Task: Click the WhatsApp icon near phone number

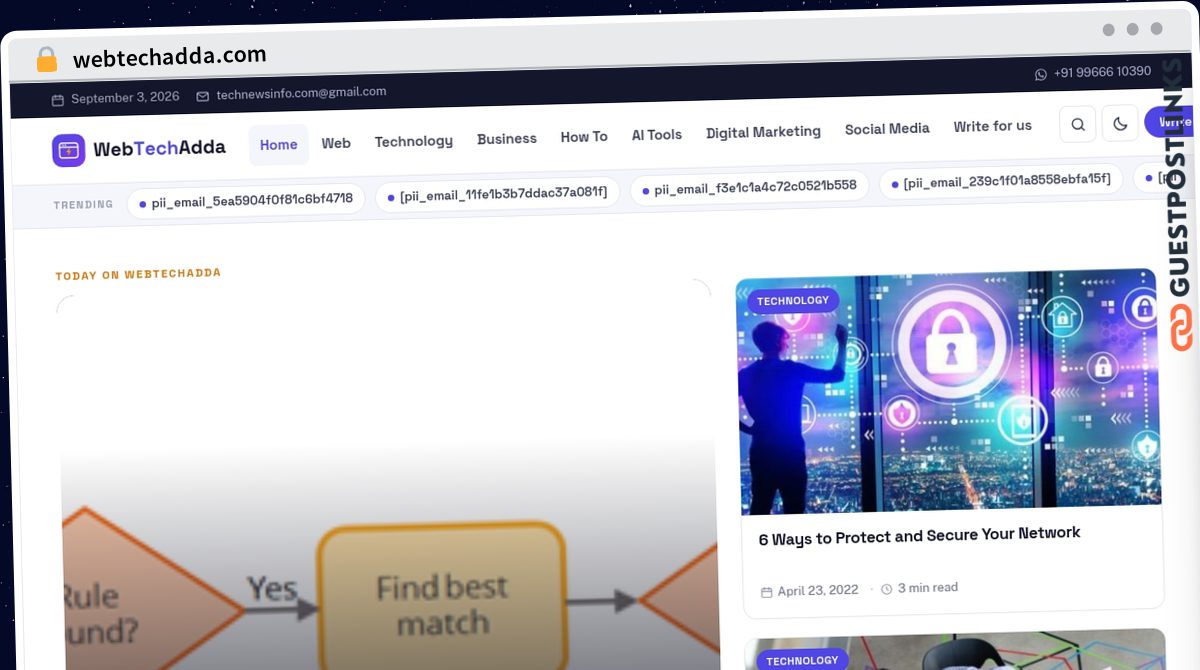Action: pos(1041,74)
